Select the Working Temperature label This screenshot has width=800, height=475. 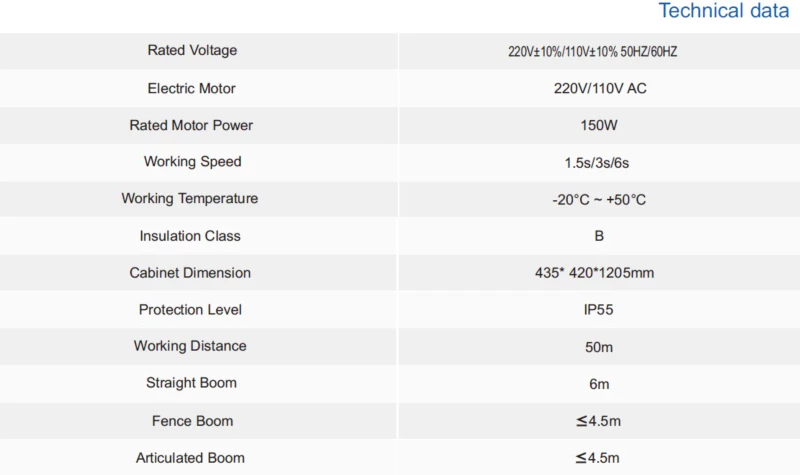point(190,198)
